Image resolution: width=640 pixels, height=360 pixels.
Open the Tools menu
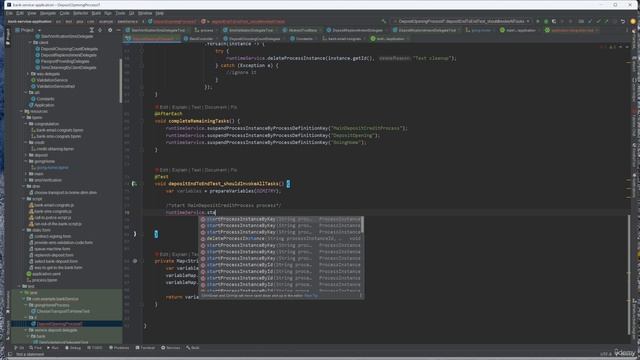click(x=120, y=13)
